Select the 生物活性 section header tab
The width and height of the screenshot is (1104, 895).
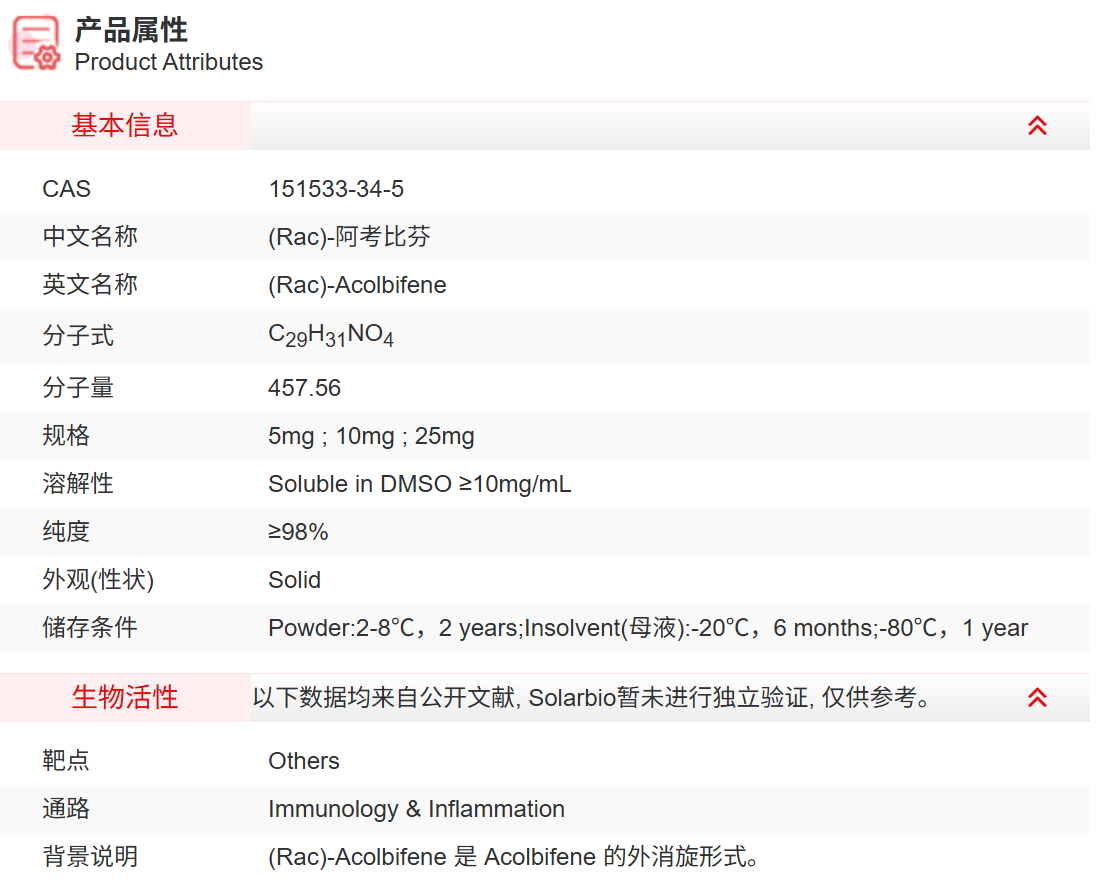pos(125,698)
